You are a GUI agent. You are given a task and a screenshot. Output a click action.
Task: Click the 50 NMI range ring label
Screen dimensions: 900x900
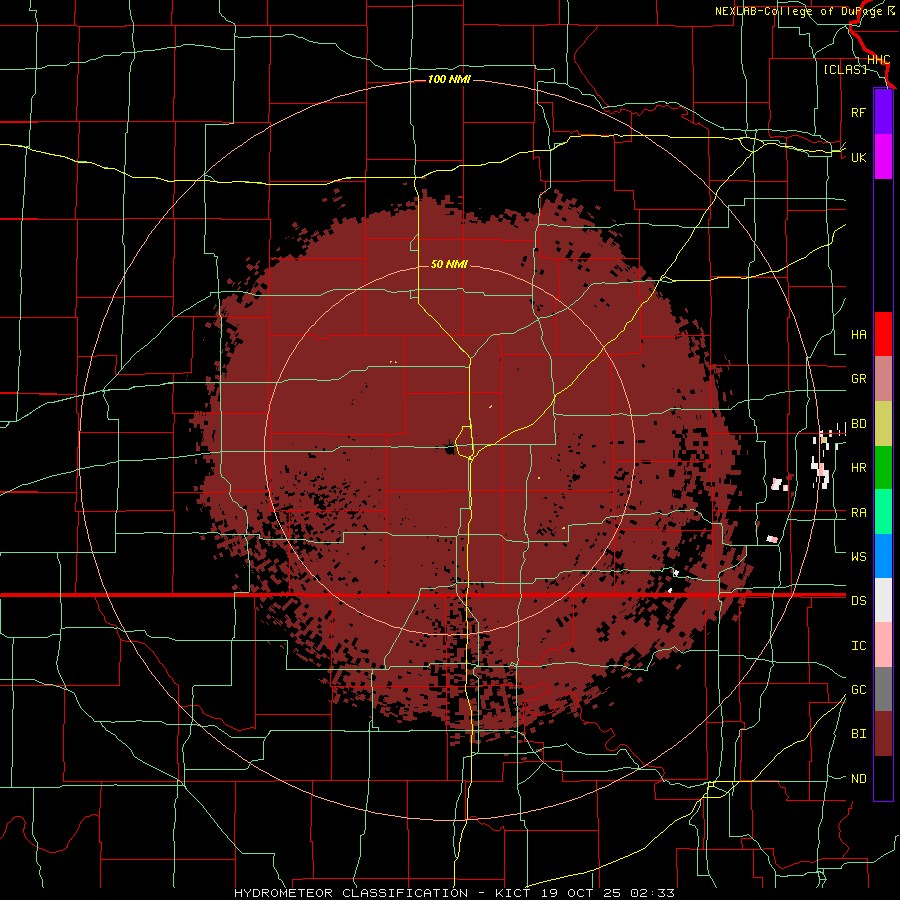449,264
